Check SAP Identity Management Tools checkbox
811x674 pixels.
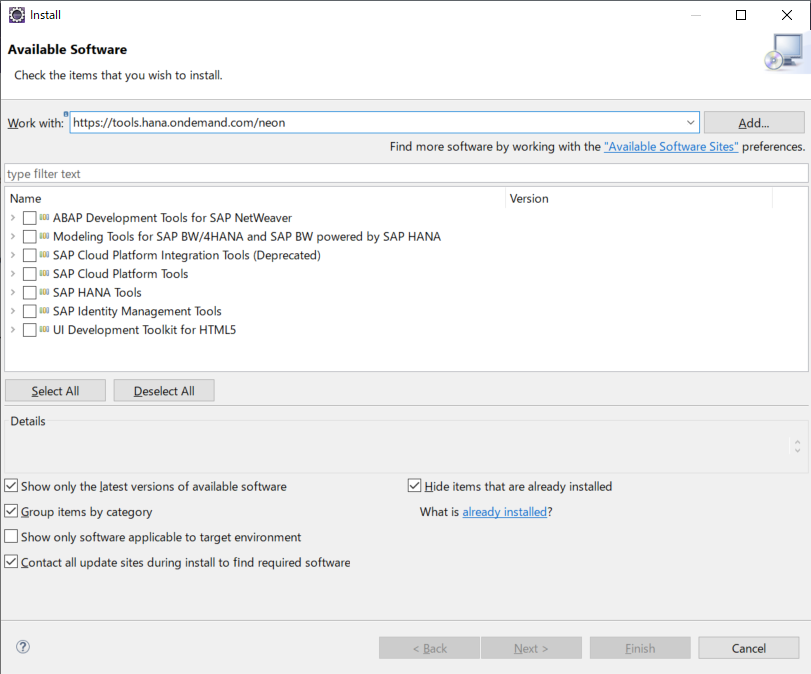tap(29, 311)
